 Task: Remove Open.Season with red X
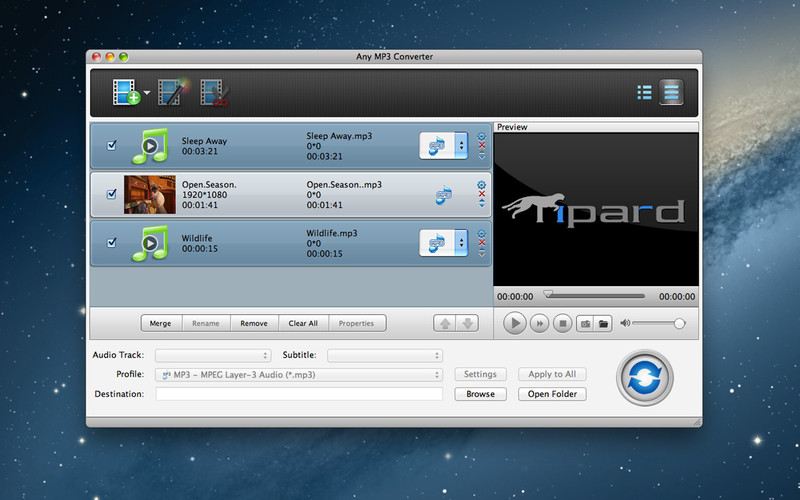(482, 194)
